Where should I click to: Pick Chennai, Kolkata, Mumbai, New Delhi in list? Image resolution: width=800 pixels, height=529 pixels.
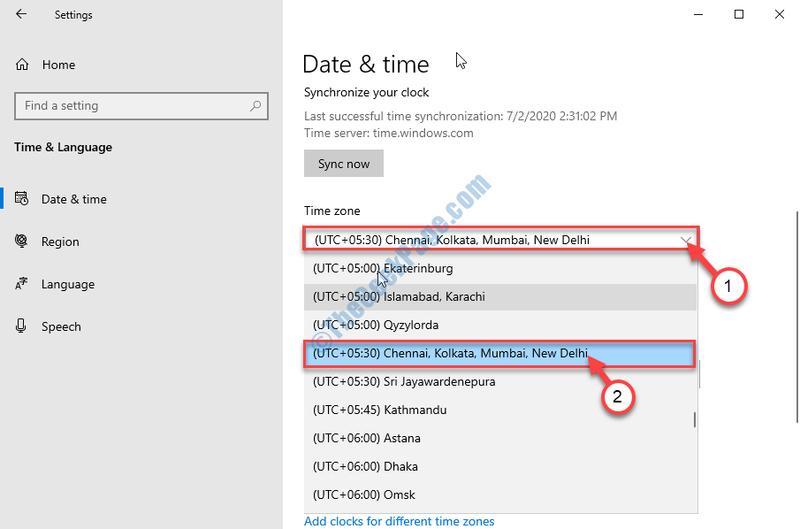tap(499, 354)
